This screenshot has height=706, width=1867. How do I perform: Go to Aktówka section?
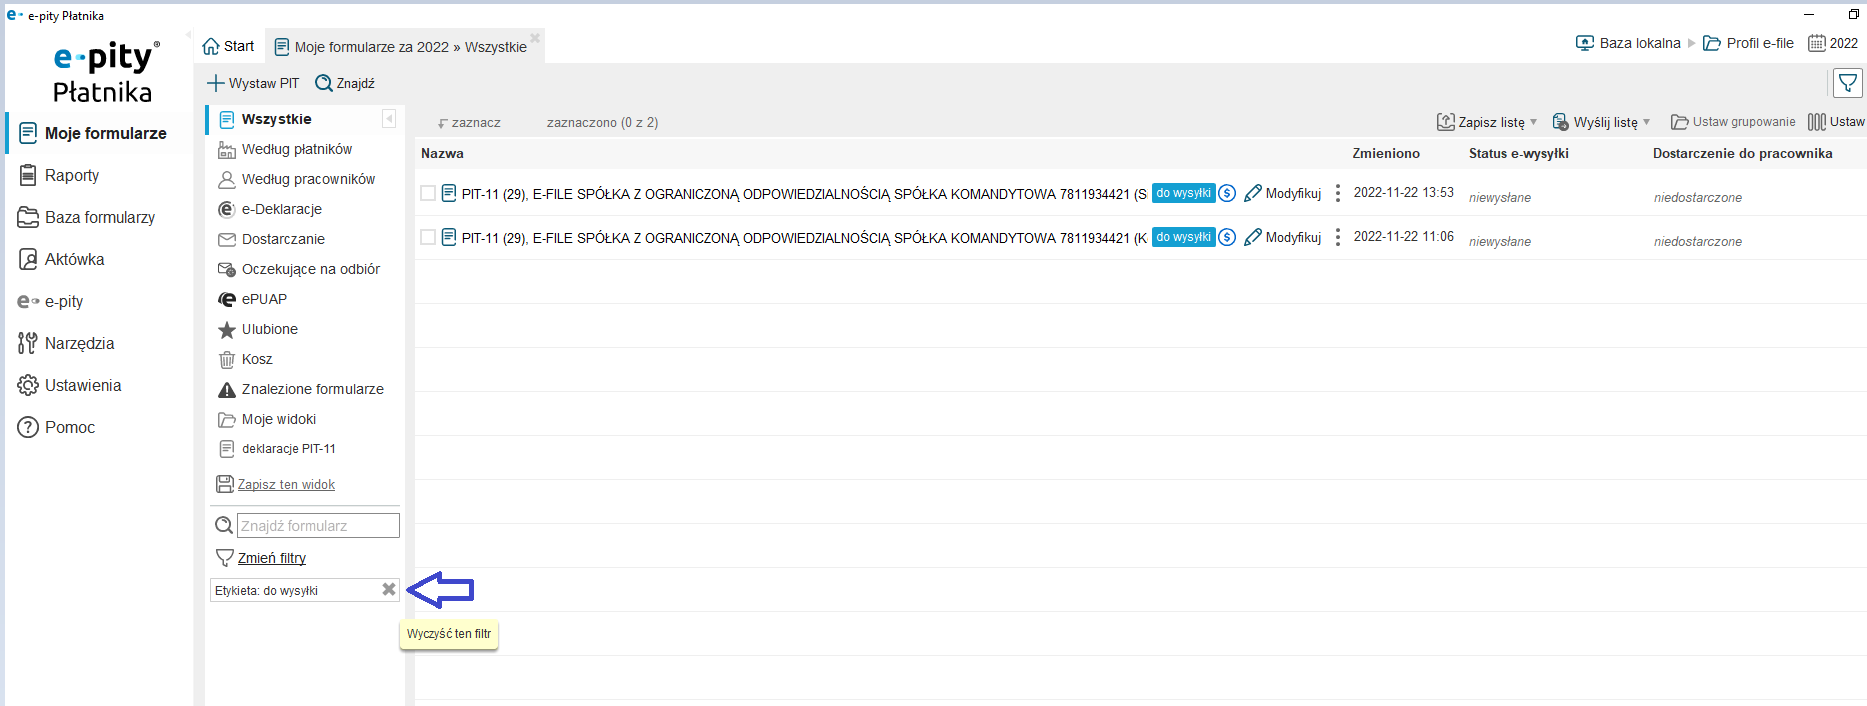(61, 259)
